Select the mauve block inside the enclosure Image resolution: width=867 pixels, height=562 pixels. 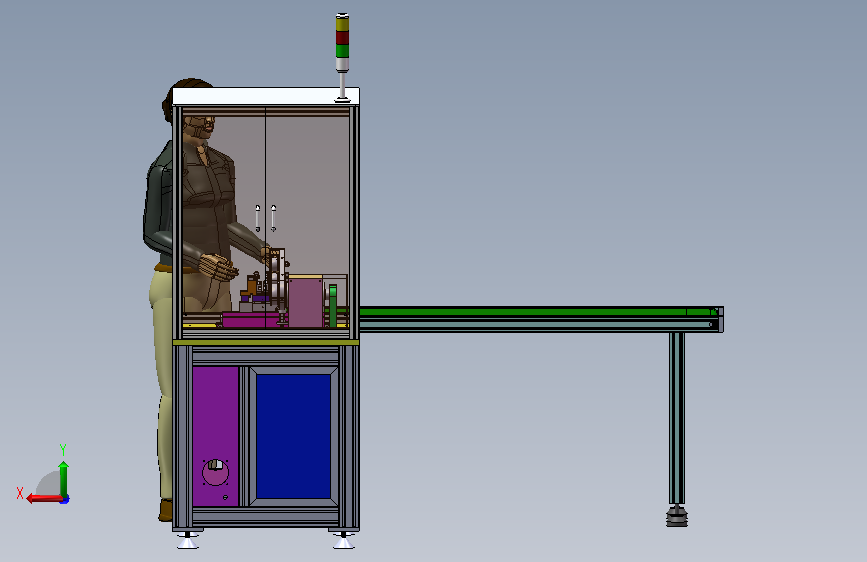305,302
